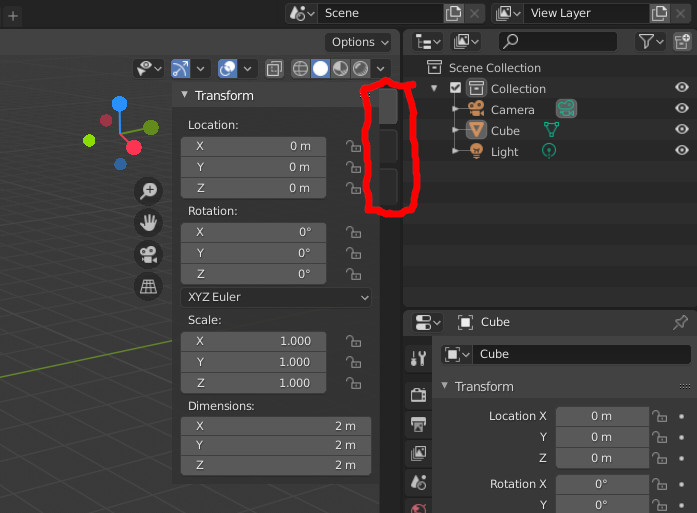Open the Output properties tab
Viewport: 697px width, 513px height.
click(x=418, y=425)
